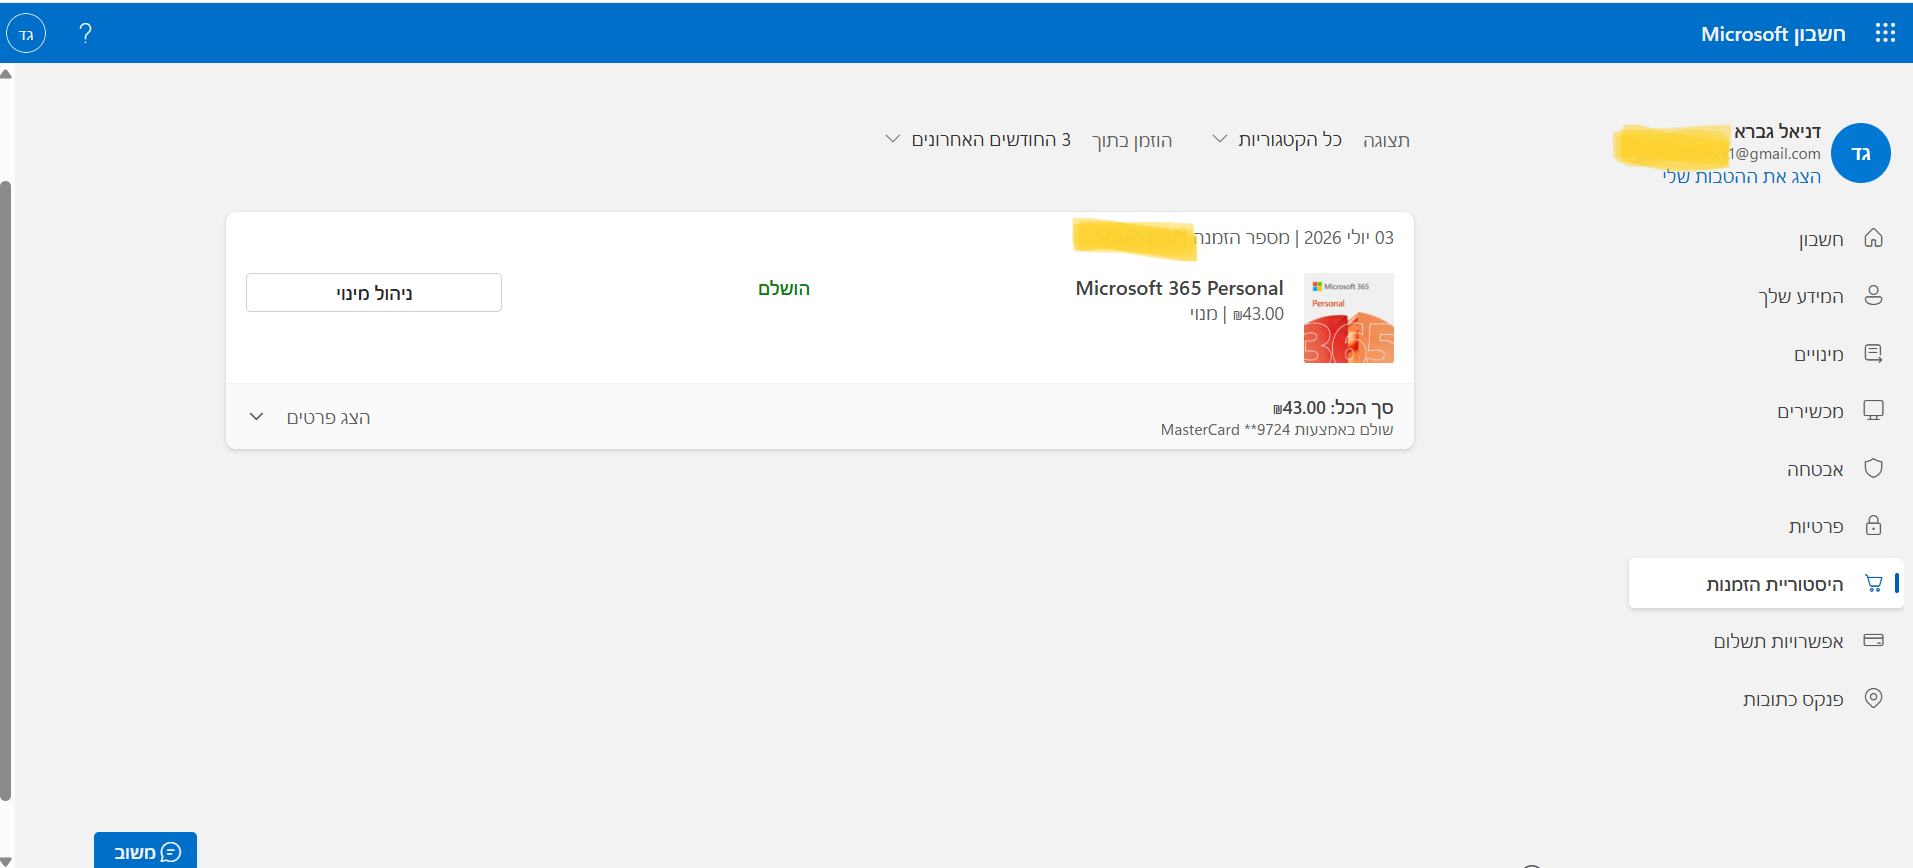Click the Microsoft 365 Personal product thumbnail
The height and width of the screenshot is (868, 1913).
[x=1348, y=318]
